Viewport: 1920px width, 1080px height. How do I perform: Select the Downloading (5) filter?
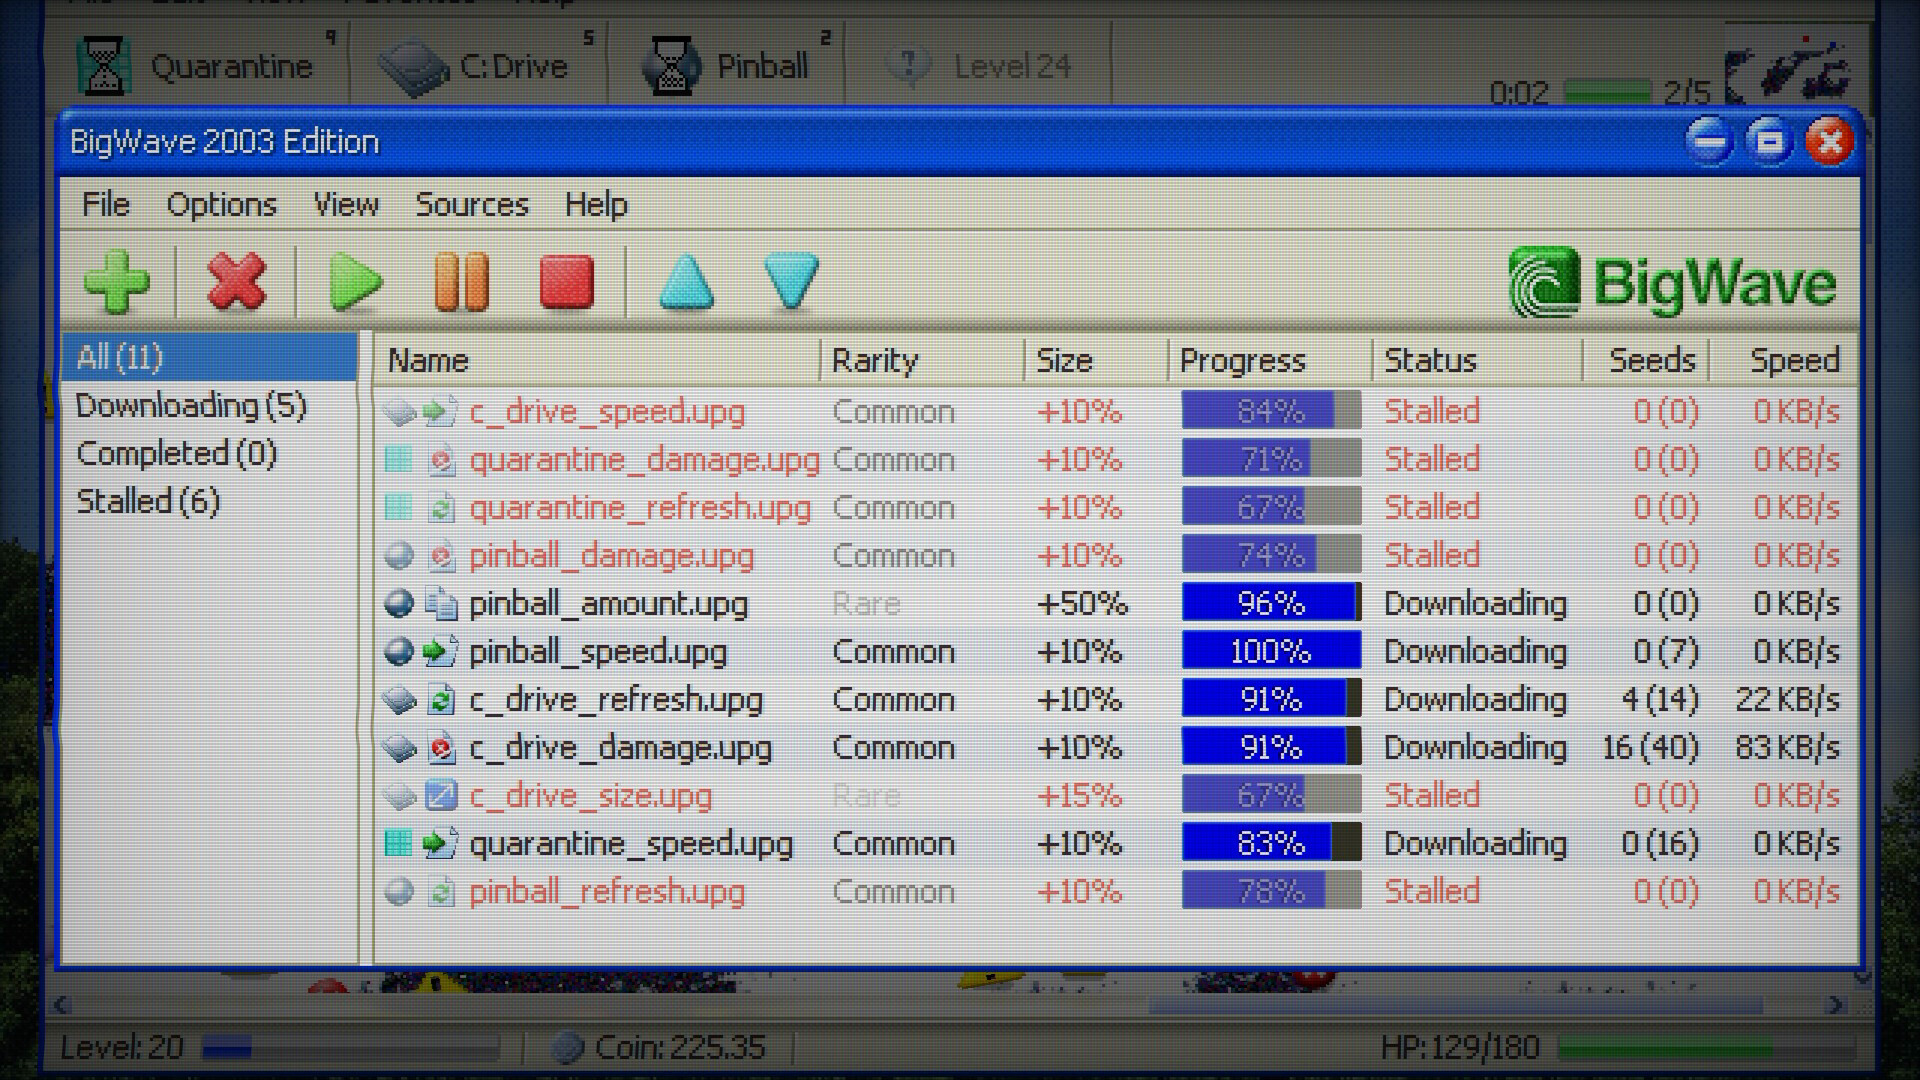point(190,406)
